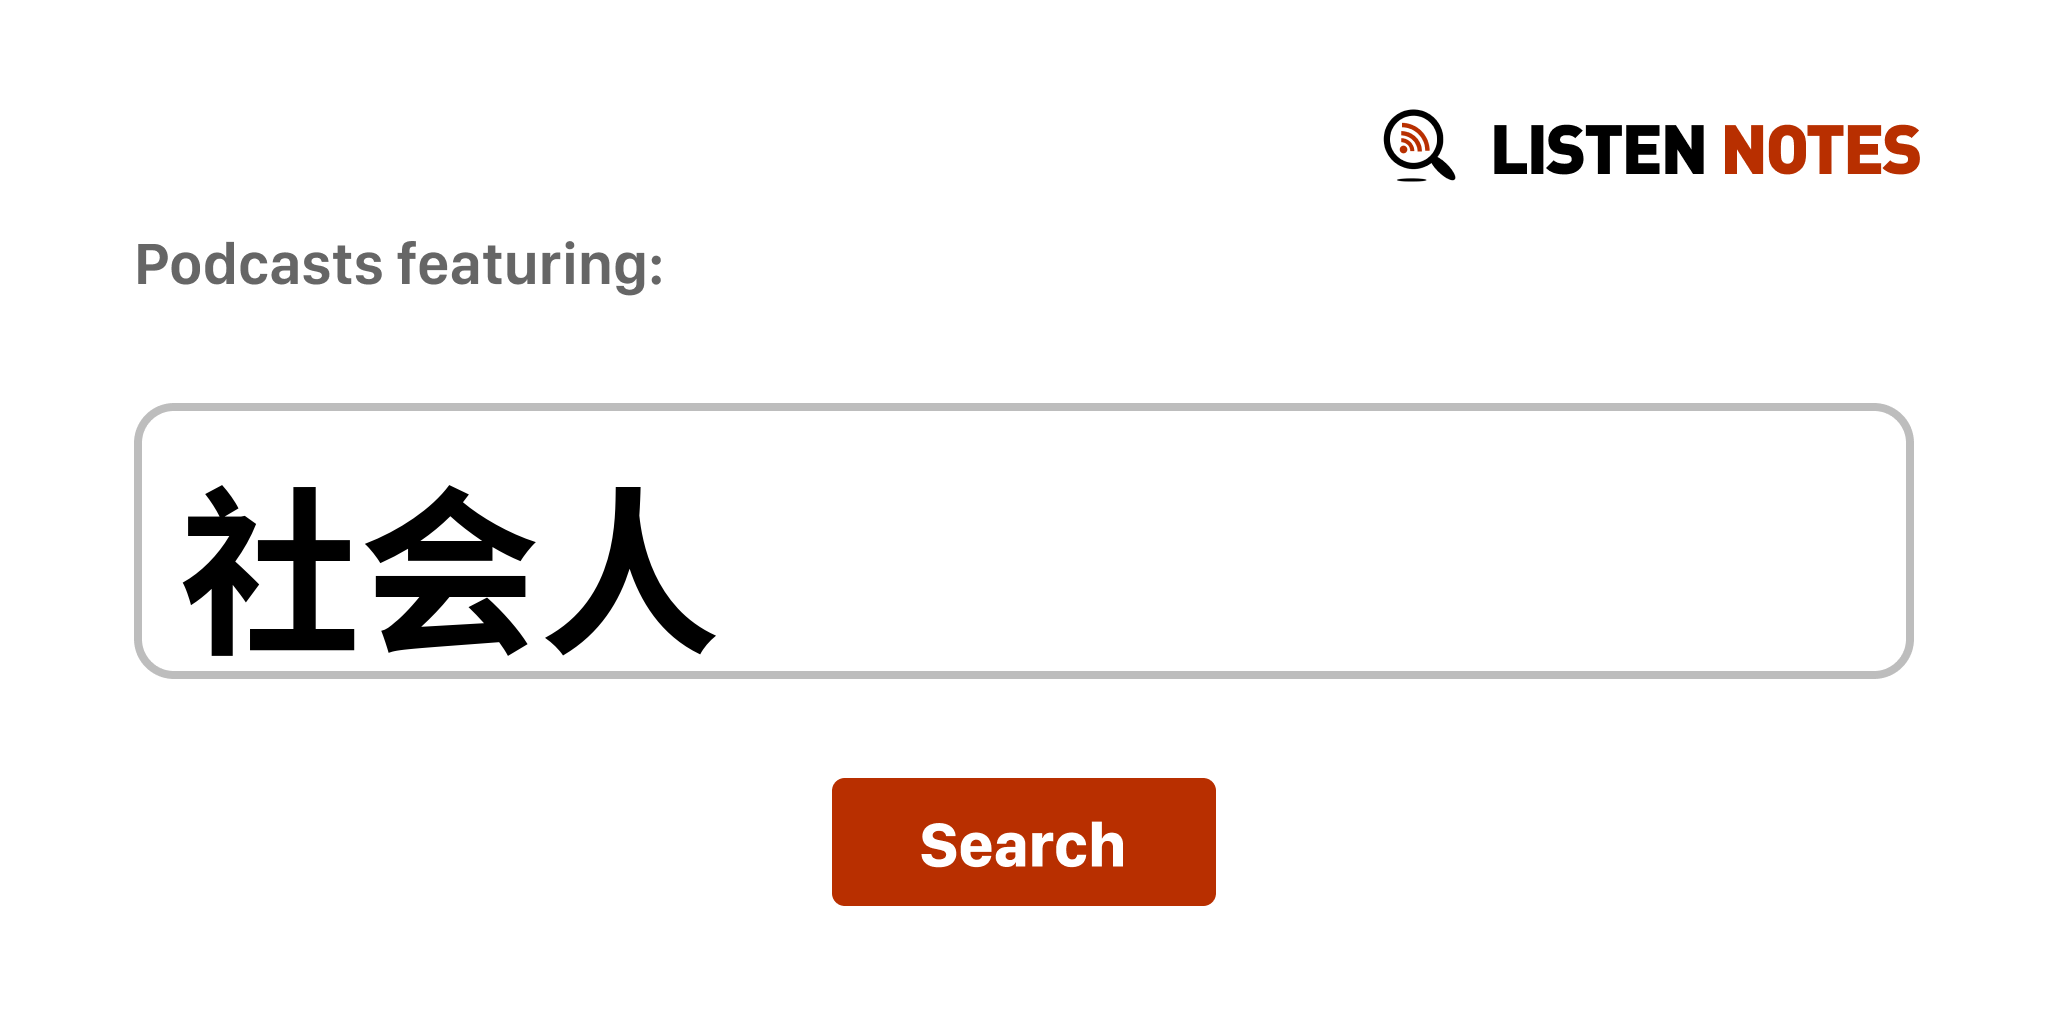Select the 'Podcasts featuring:' label
This screenshot has height=1024, width=2048.
click(399, 265)
